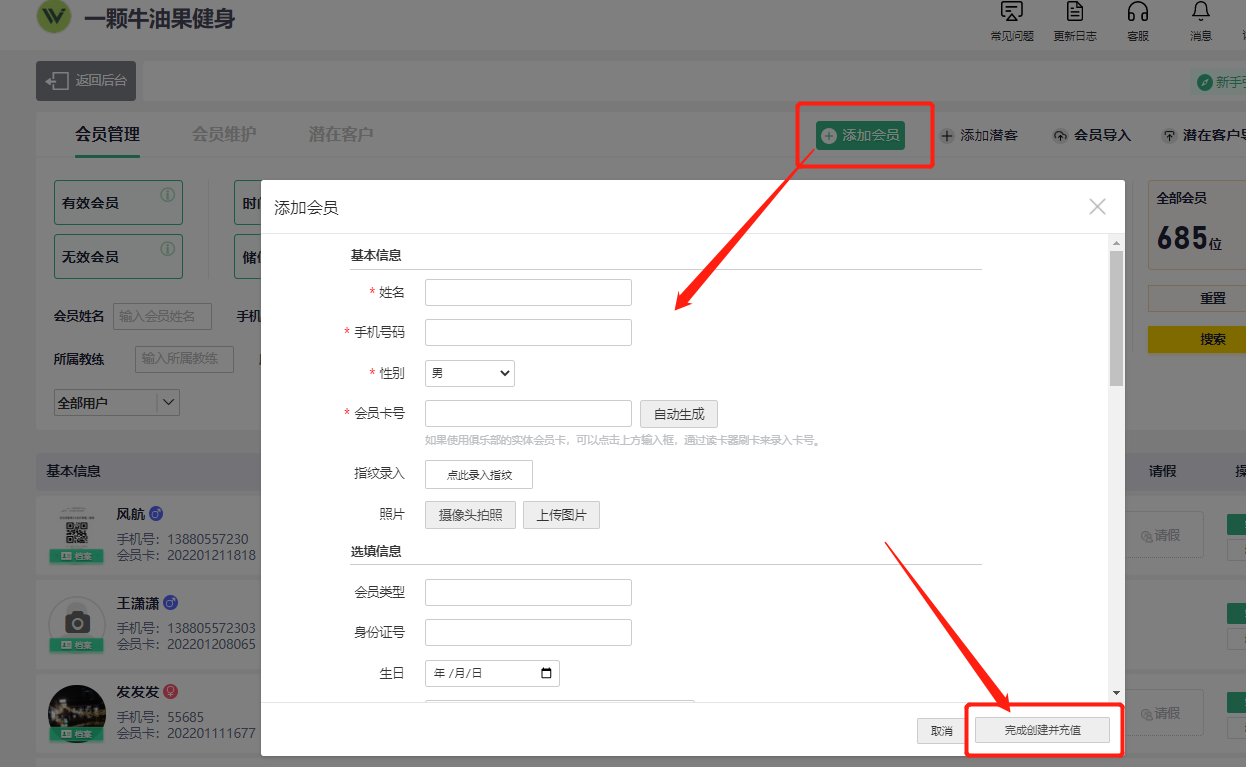The height and width of the screenshot is (767, 1246).
Task: Switch to the 潜在客户 tab
Action: [340, 134]
